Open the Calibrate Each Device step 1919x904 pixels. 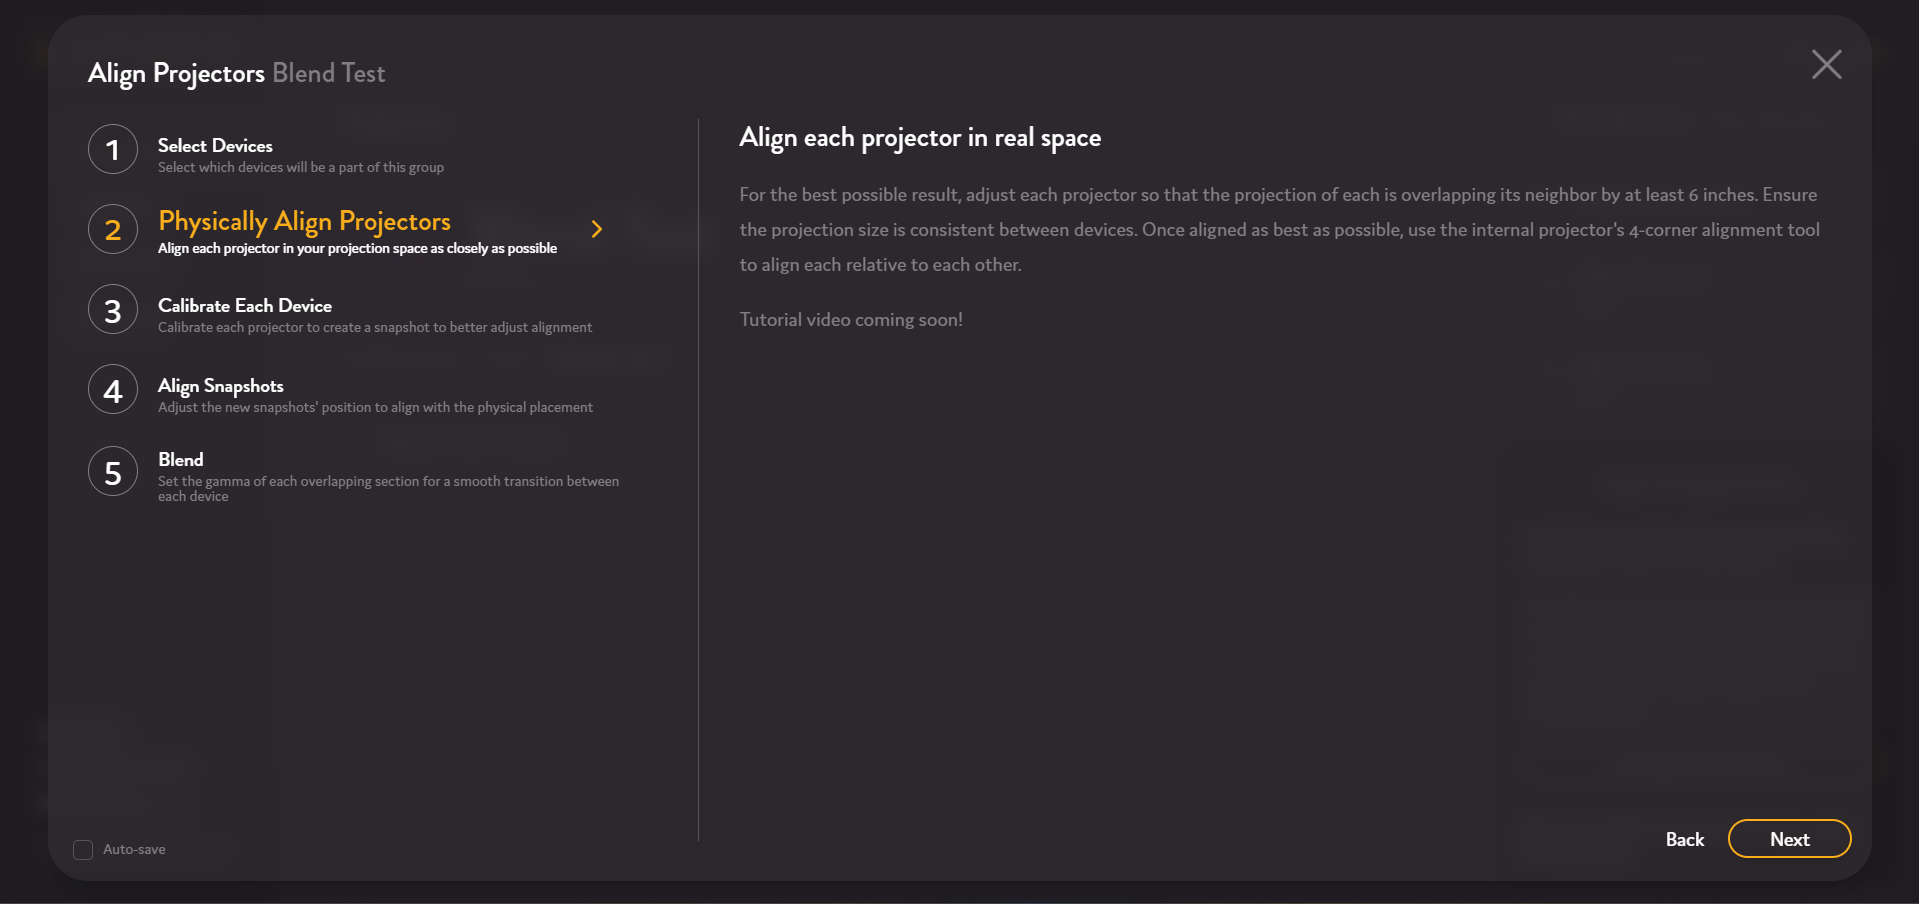click(245, 306)
